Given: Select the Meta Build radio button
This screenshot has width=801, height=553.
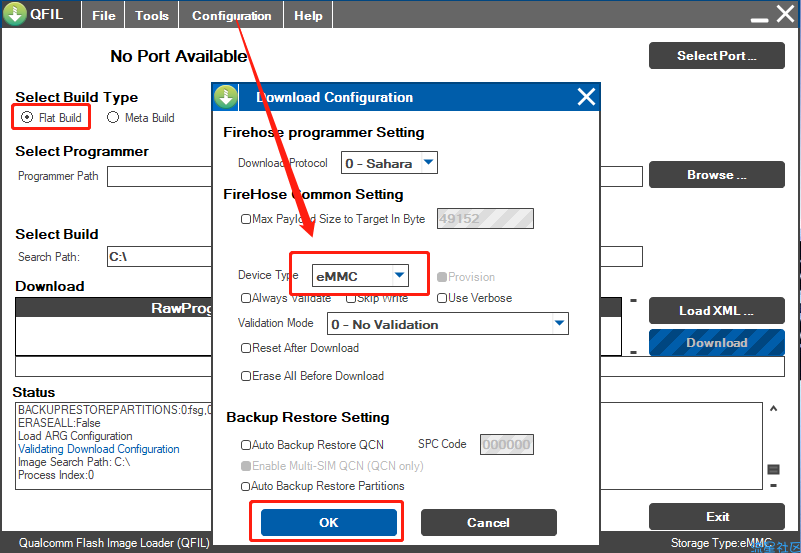Looking at the screenshot, I should [x=113, y=117].
